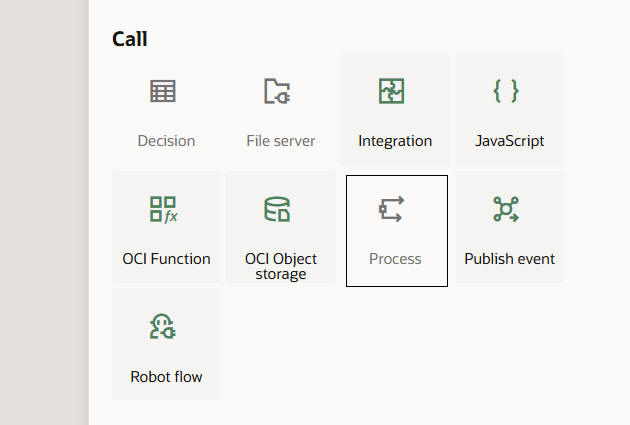Pick the OCI Function label
This screenshot has height=425, width=630.
[166, 259]
